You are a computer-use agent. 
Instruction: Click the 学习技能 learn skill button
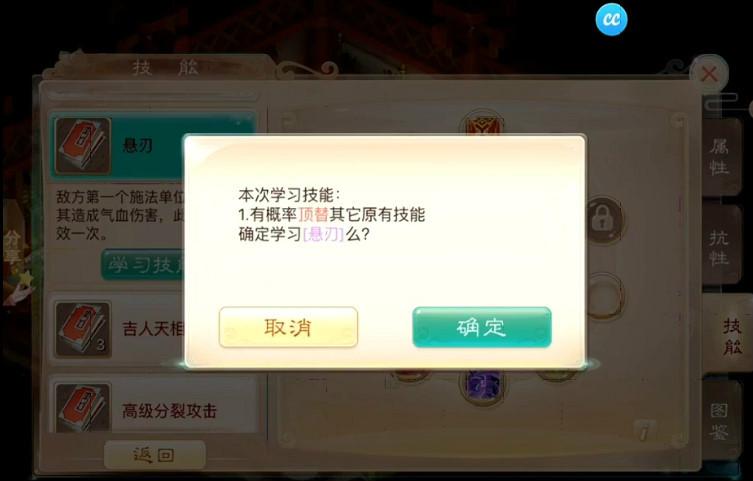pyautogui.click(x=142, y=265)
